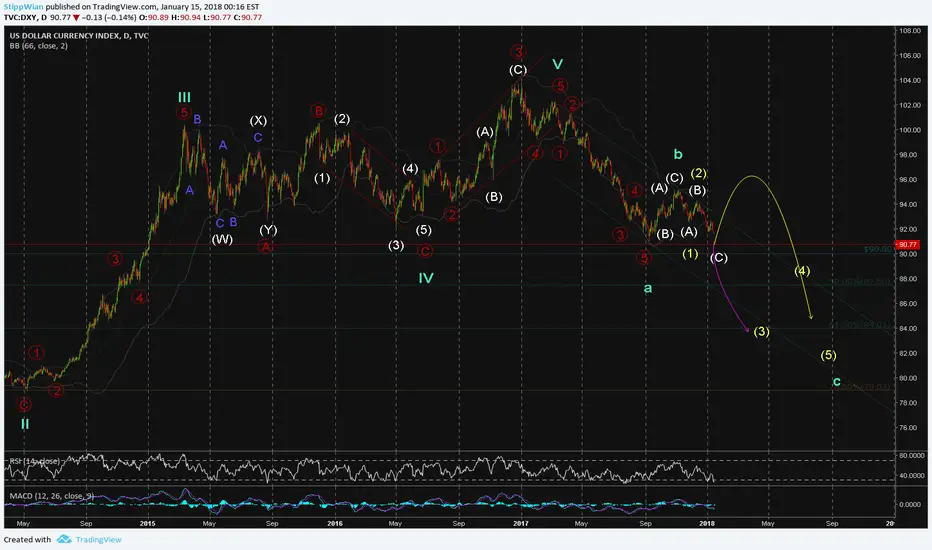Select the cyan II wave label
The width and height of the screenshot is (932, 550).
pyautogui.click(x=25, y=424)
